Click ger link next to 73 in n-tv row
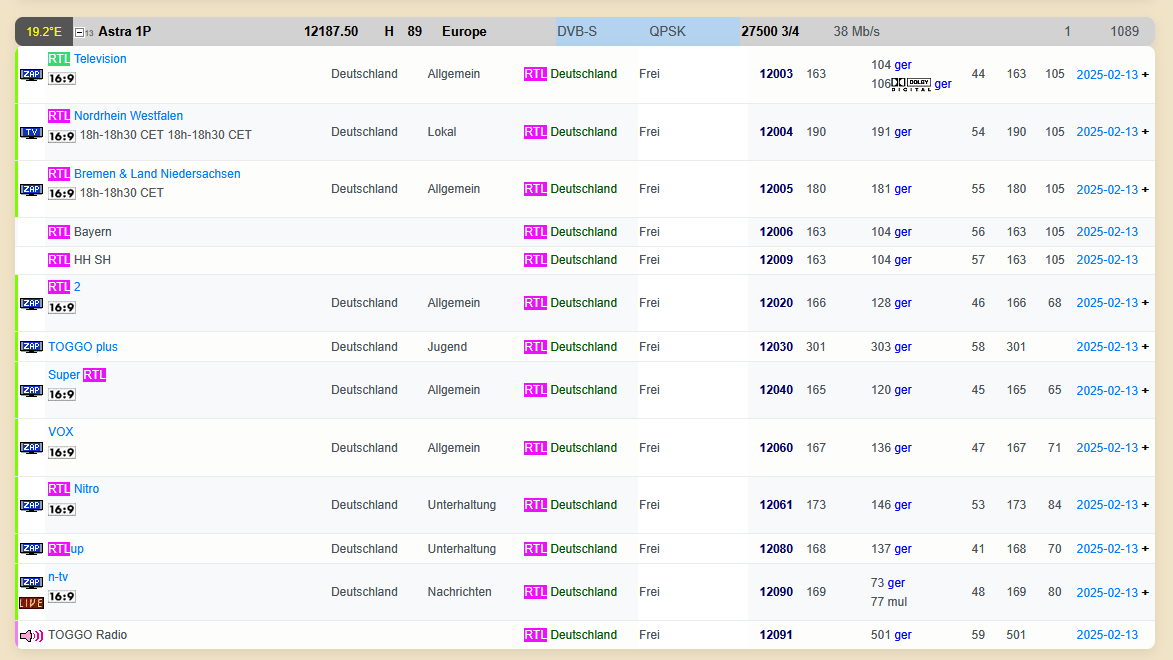1173x660 pixels. tap(896, 582)
